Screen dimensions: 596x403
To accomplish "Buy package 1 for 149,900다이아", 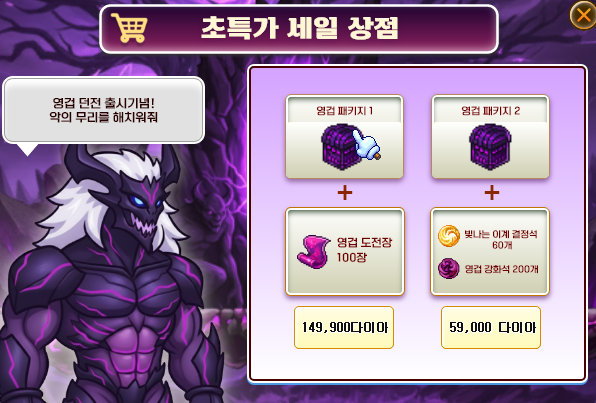I will [x=344, y=327].
